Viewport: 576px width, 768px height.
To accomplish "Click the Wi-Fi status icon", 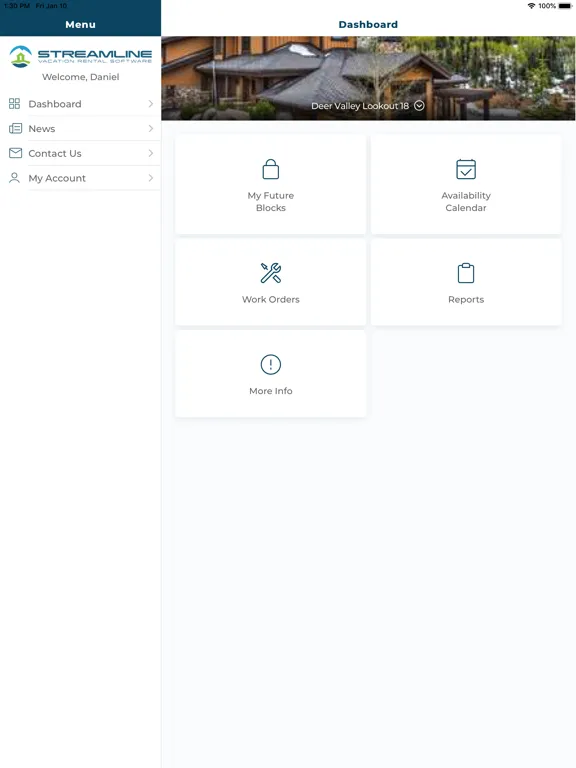I will pyautogui.click(x=531, y=6).
